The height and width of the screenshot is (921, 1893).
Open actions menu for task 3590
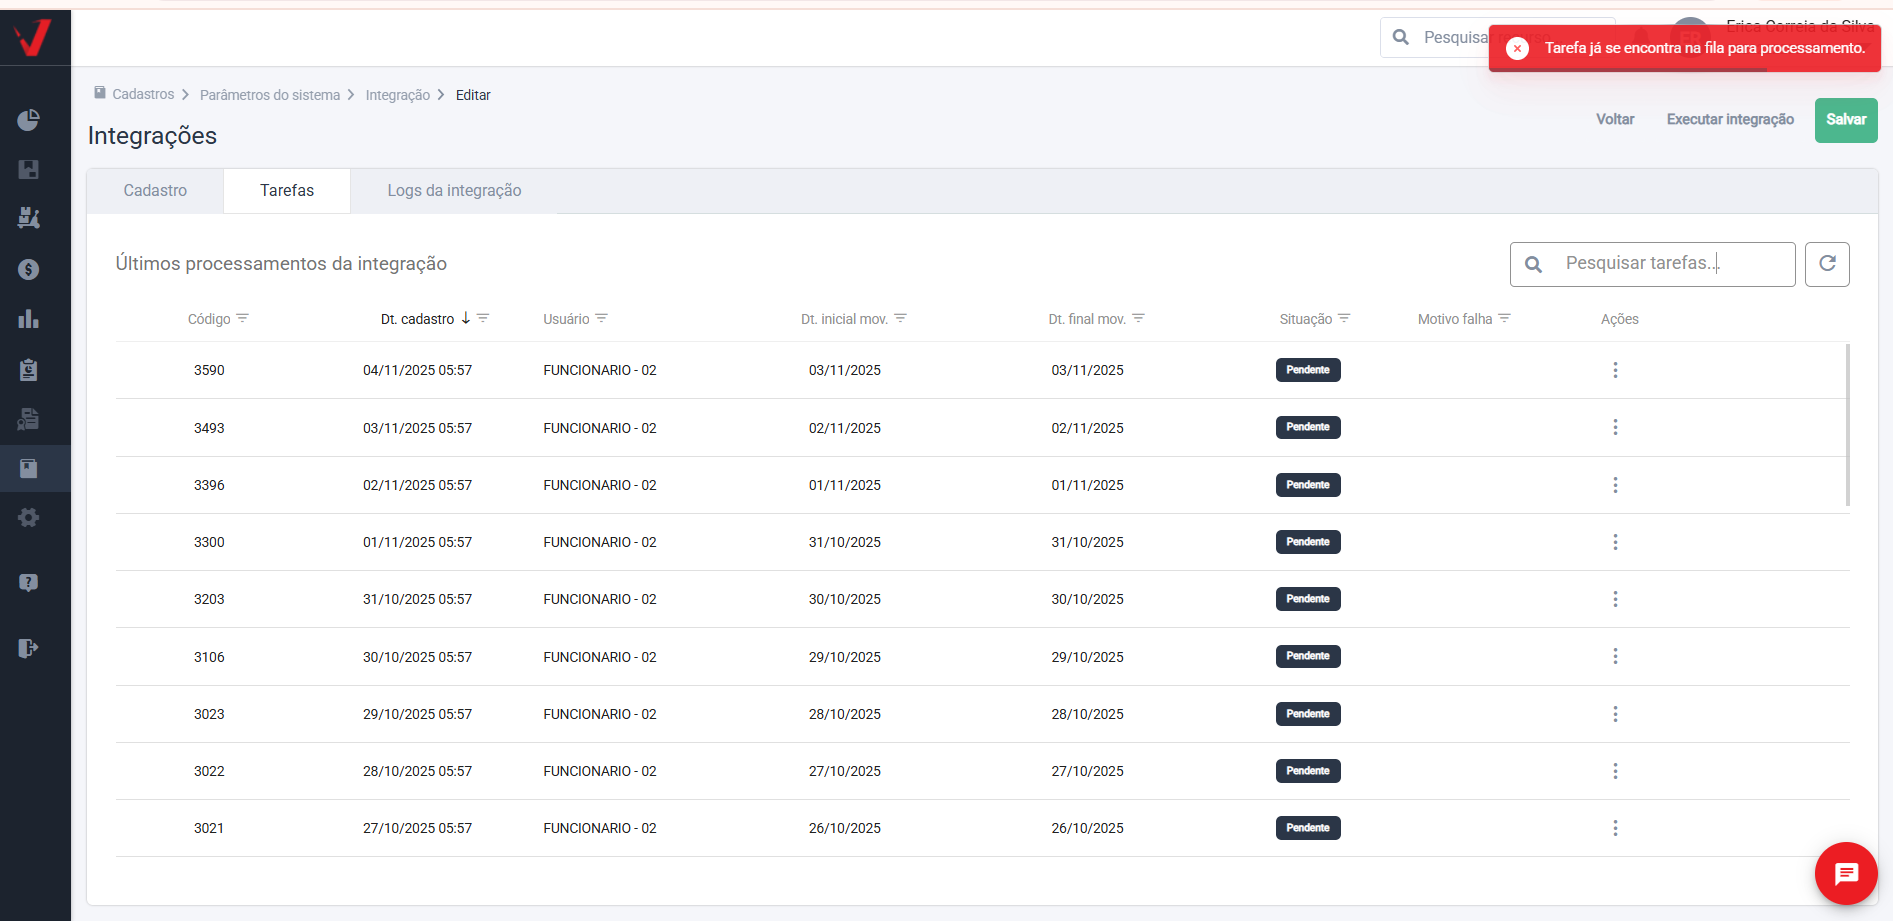1615,370
